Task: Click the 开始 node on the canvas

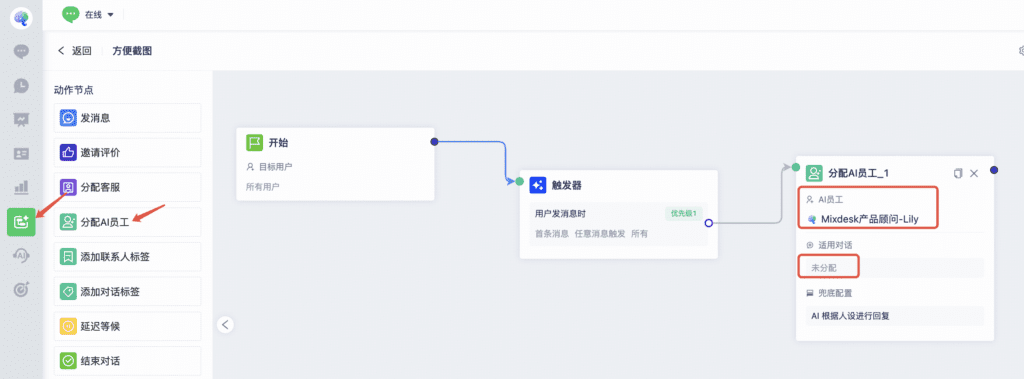Action: click(335, 164)
